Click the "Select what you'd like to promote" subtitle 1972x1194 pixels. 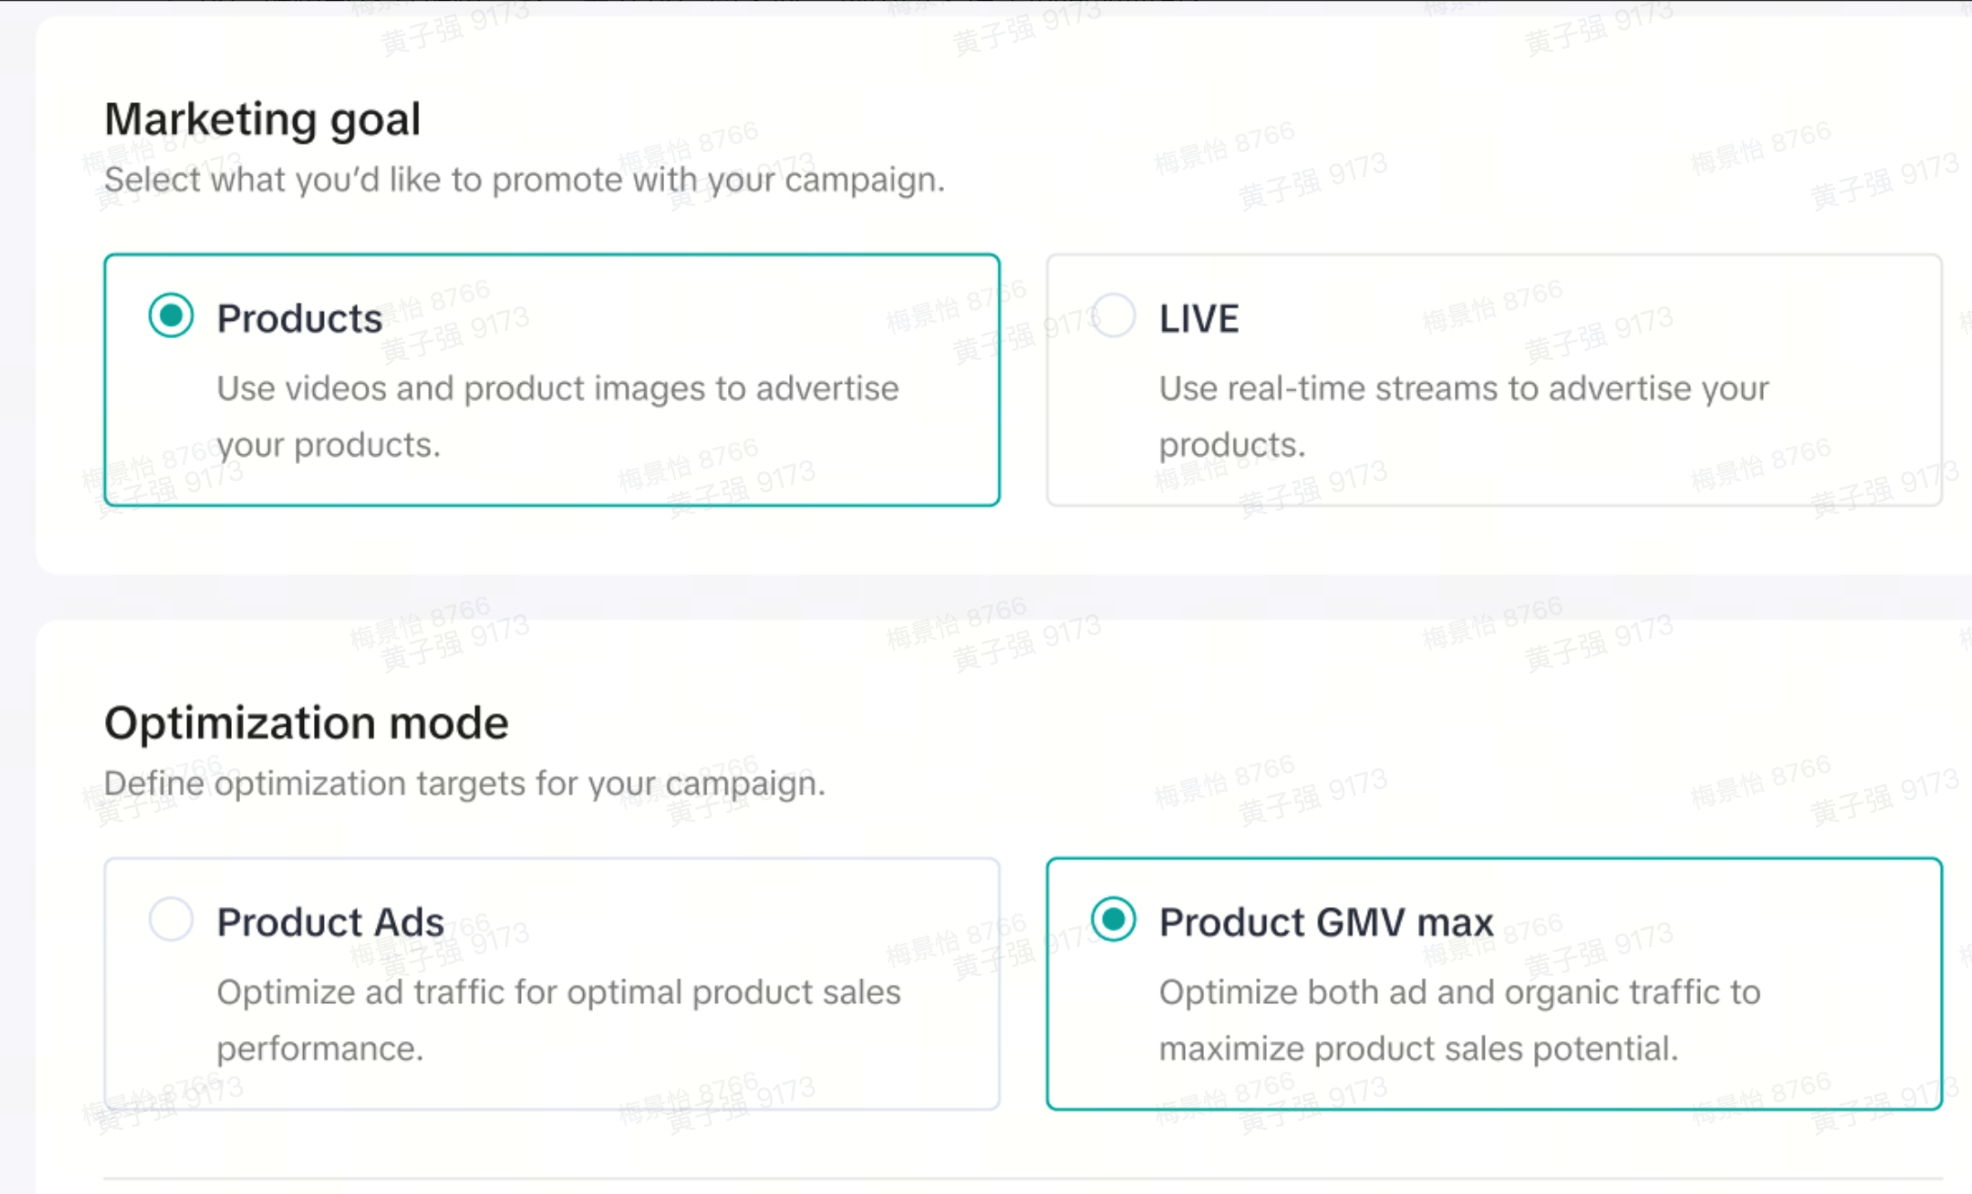point(524,180)
